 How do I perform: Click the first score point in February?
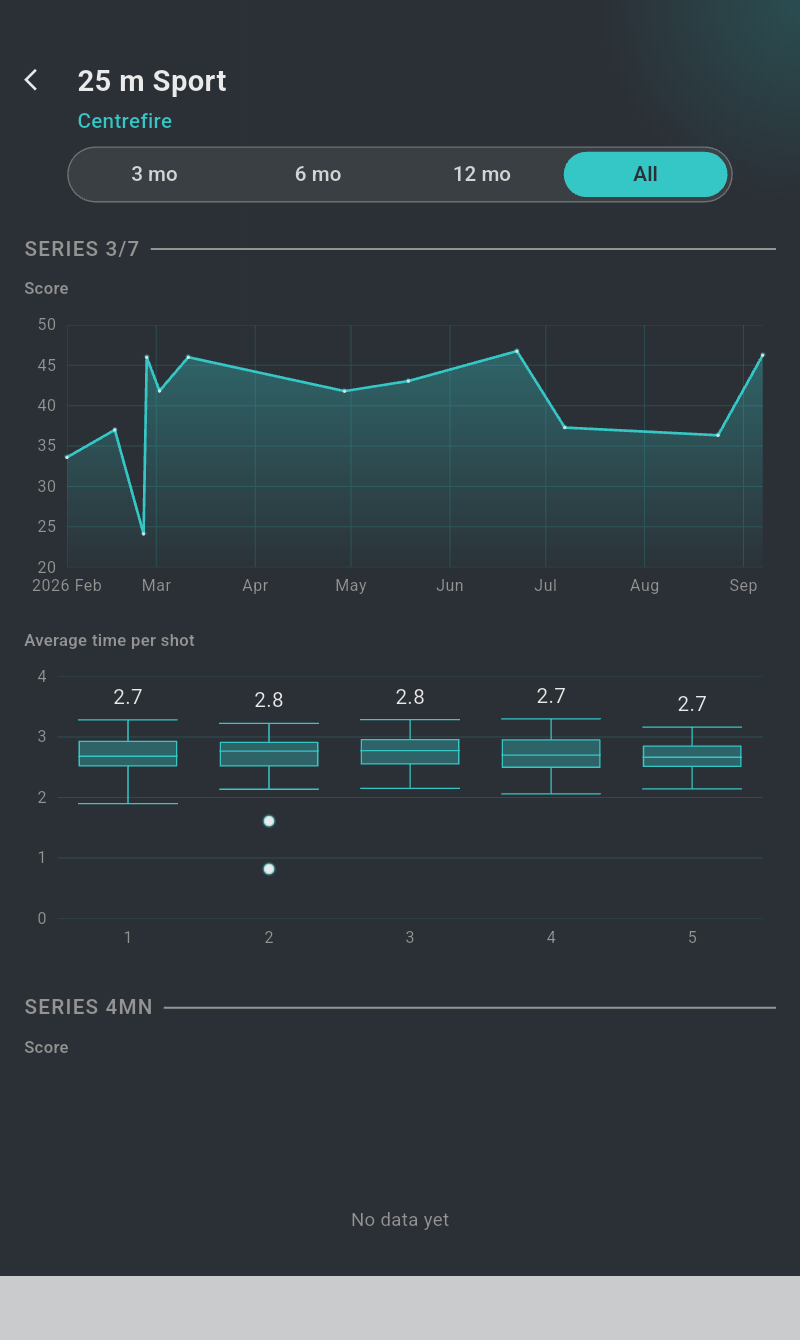point(67,457)
